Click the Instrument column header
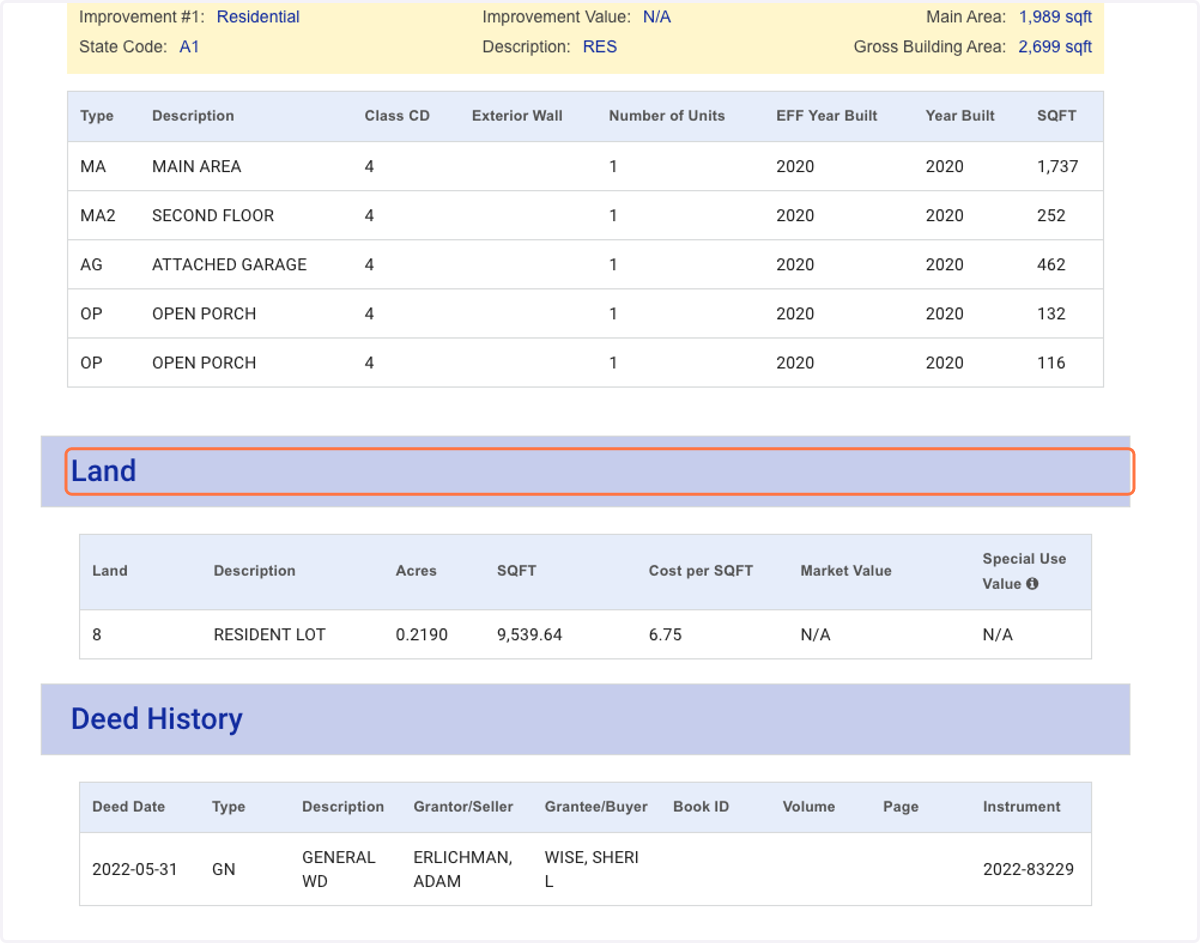1200x943 pixels. pos(1022,807)
